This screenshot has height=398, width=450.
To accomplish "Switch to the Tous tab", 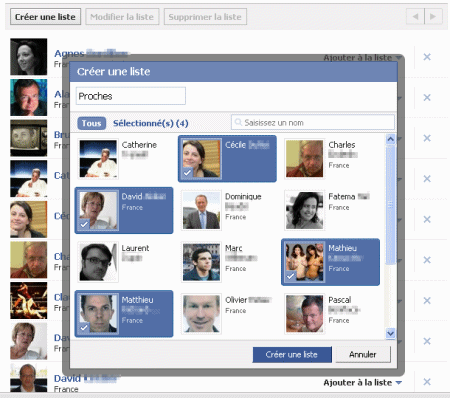I will (x=92, y=123).
